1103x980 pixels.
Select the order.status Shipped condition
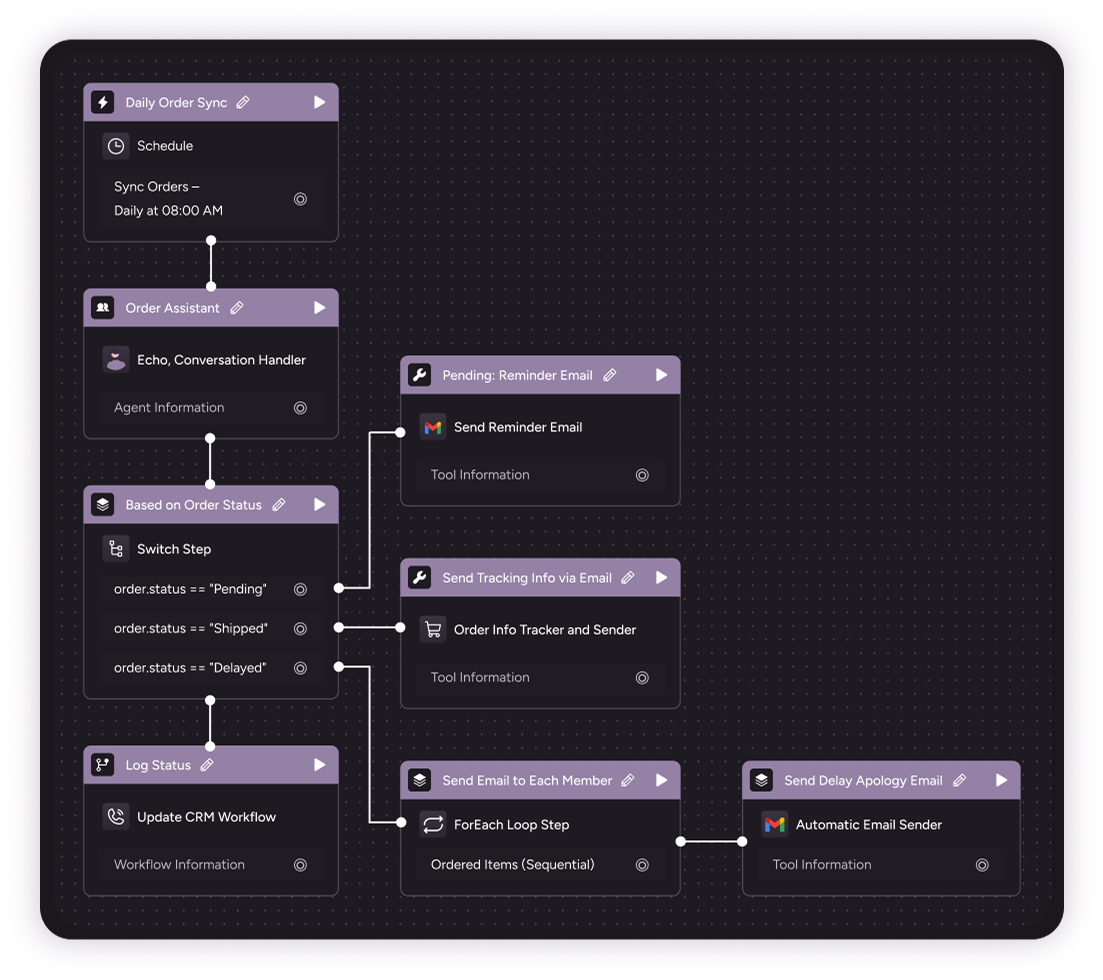coord(190,629)
